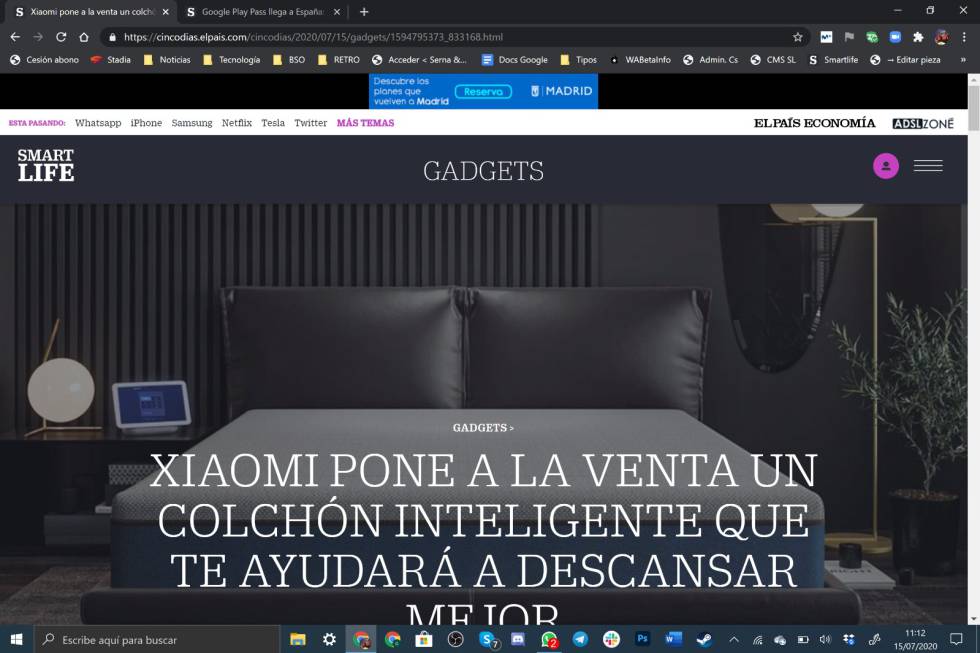The width and height of the screenshot is (980, 653).
Task: Open the Windows Start menu
Action: click(17, 639)
